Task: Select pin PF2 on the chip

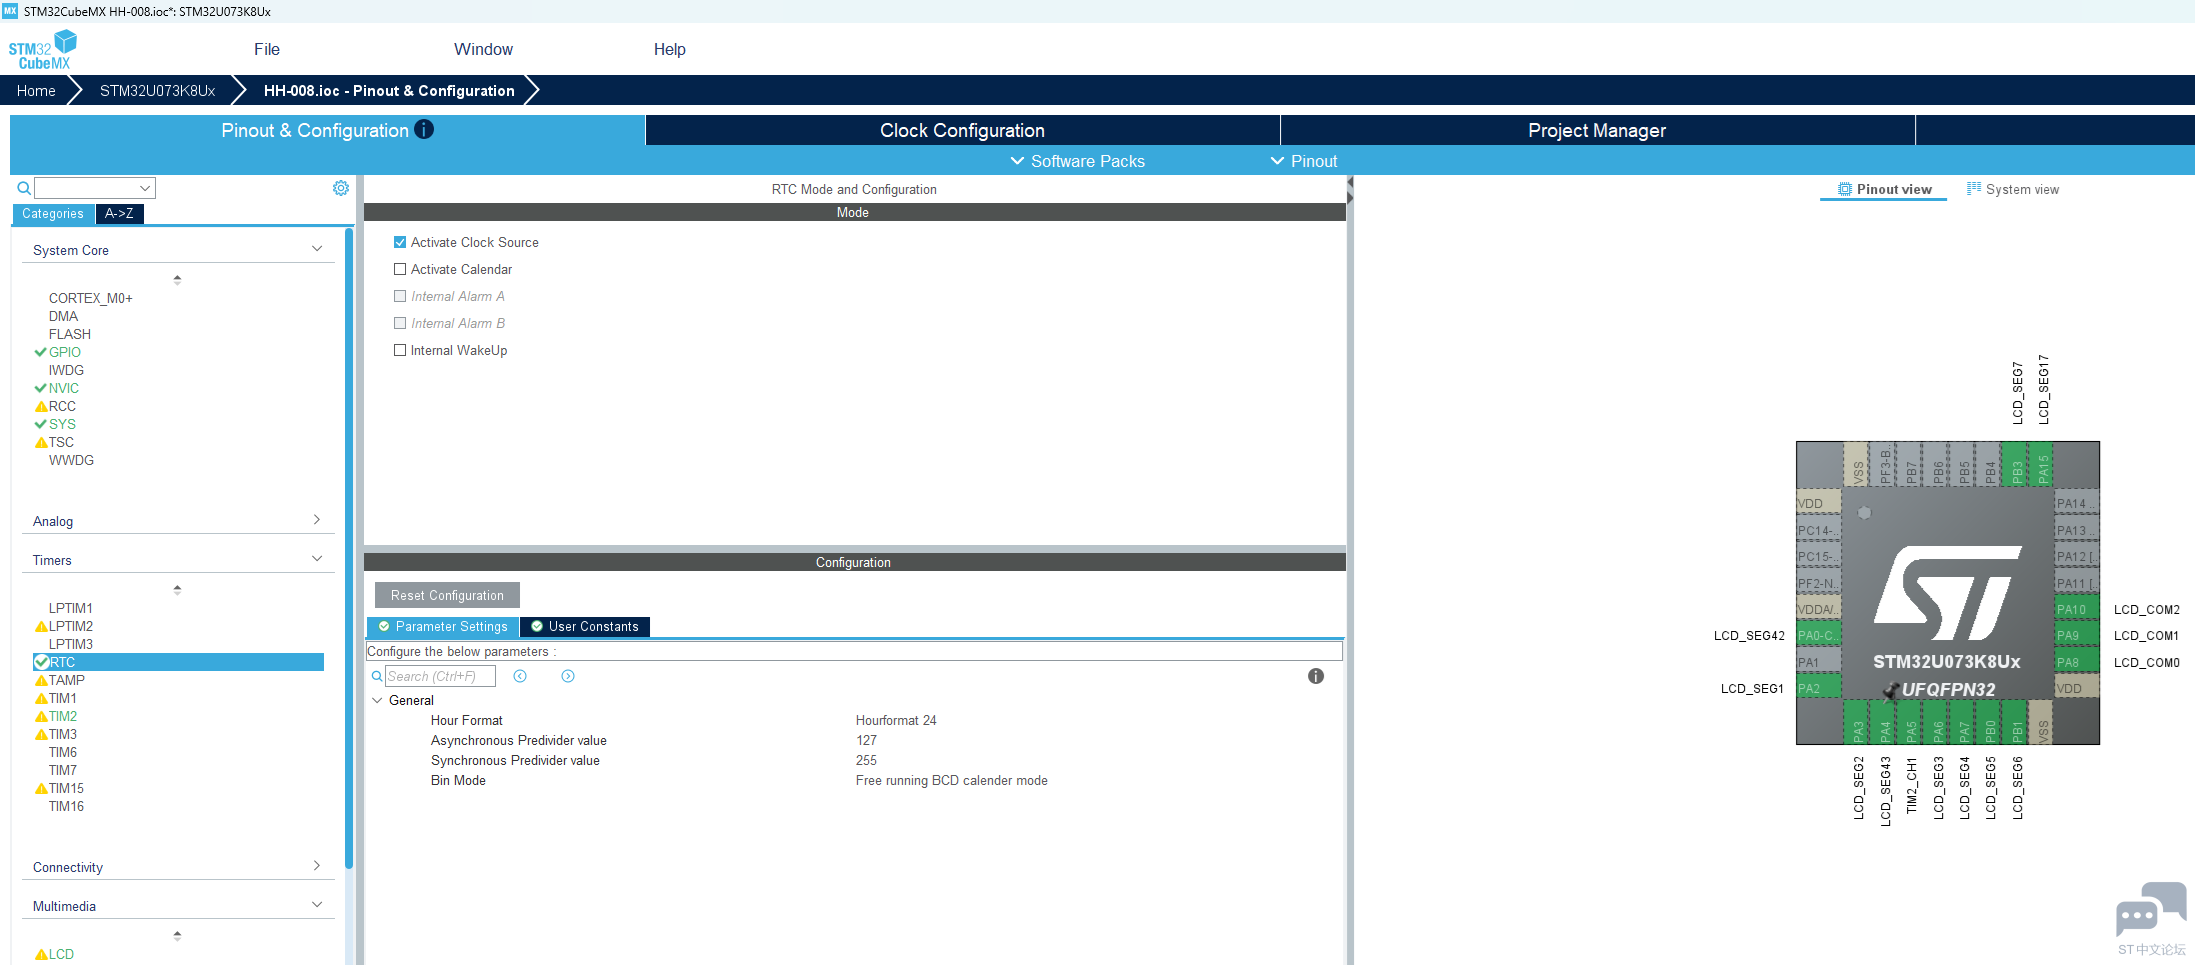Action: click(1819, 583)
